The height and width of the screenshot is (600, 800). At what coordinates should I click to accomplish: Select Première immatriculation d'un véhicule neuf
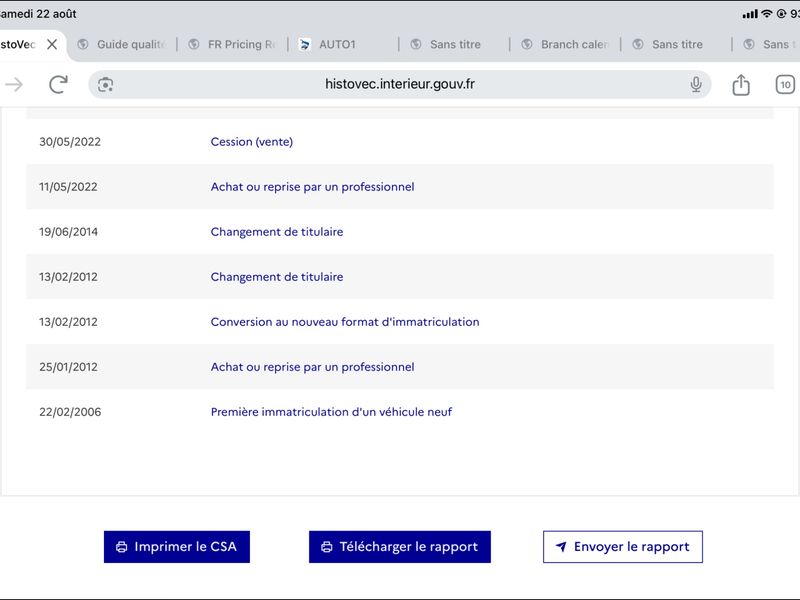click(x=331, y=412)
